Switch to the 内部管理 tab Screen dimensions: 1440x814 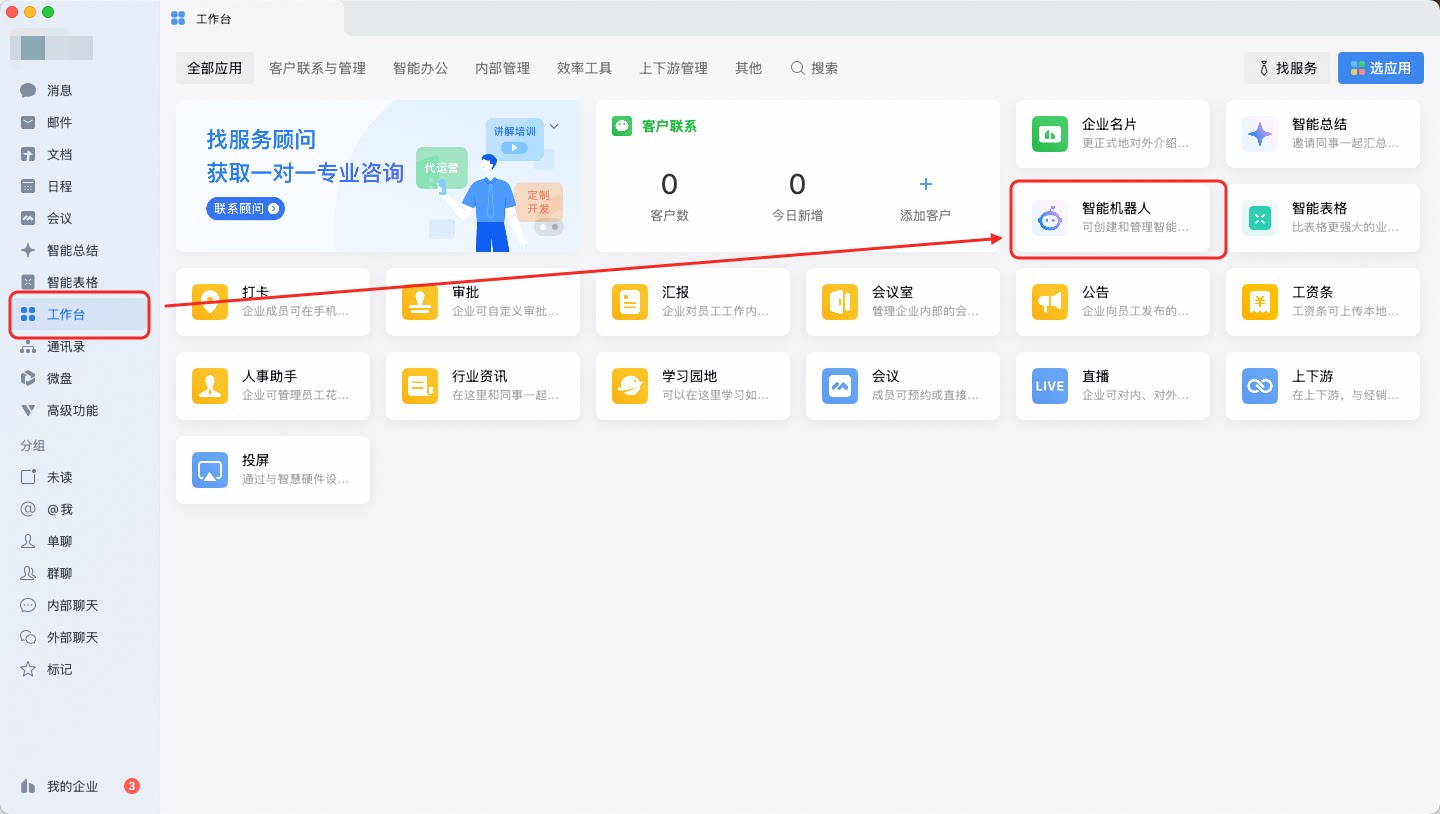pyautogui.click(x=502, y=68)
